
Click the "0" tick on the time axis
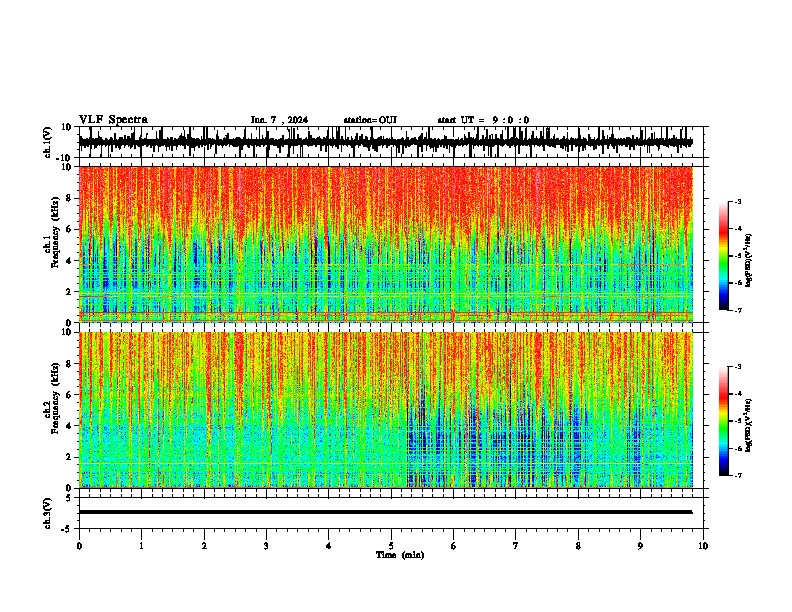79,546
